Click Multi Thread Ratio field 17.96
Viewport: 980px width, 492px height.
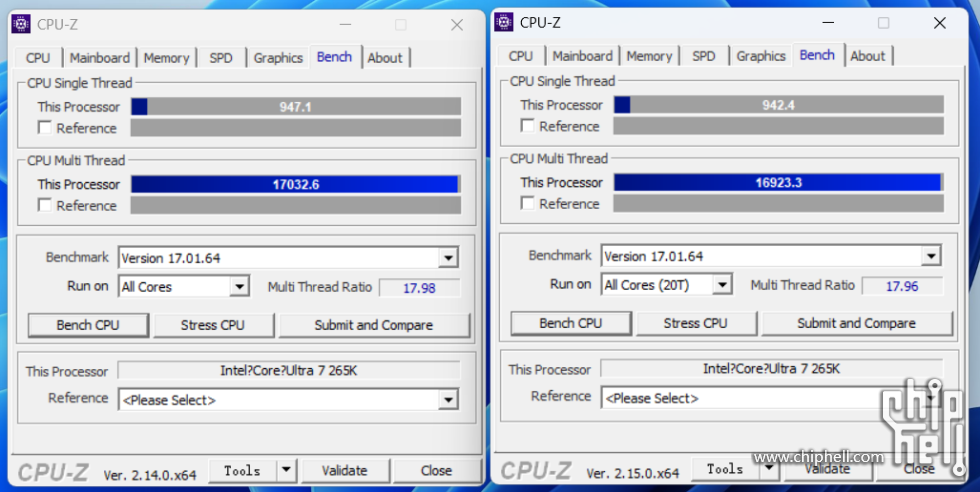(x=902, y=286)
